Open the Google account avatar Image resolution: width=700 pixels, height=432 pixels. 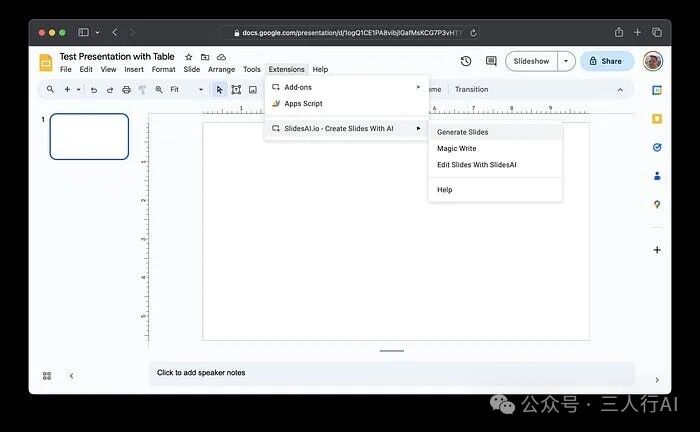653,61
